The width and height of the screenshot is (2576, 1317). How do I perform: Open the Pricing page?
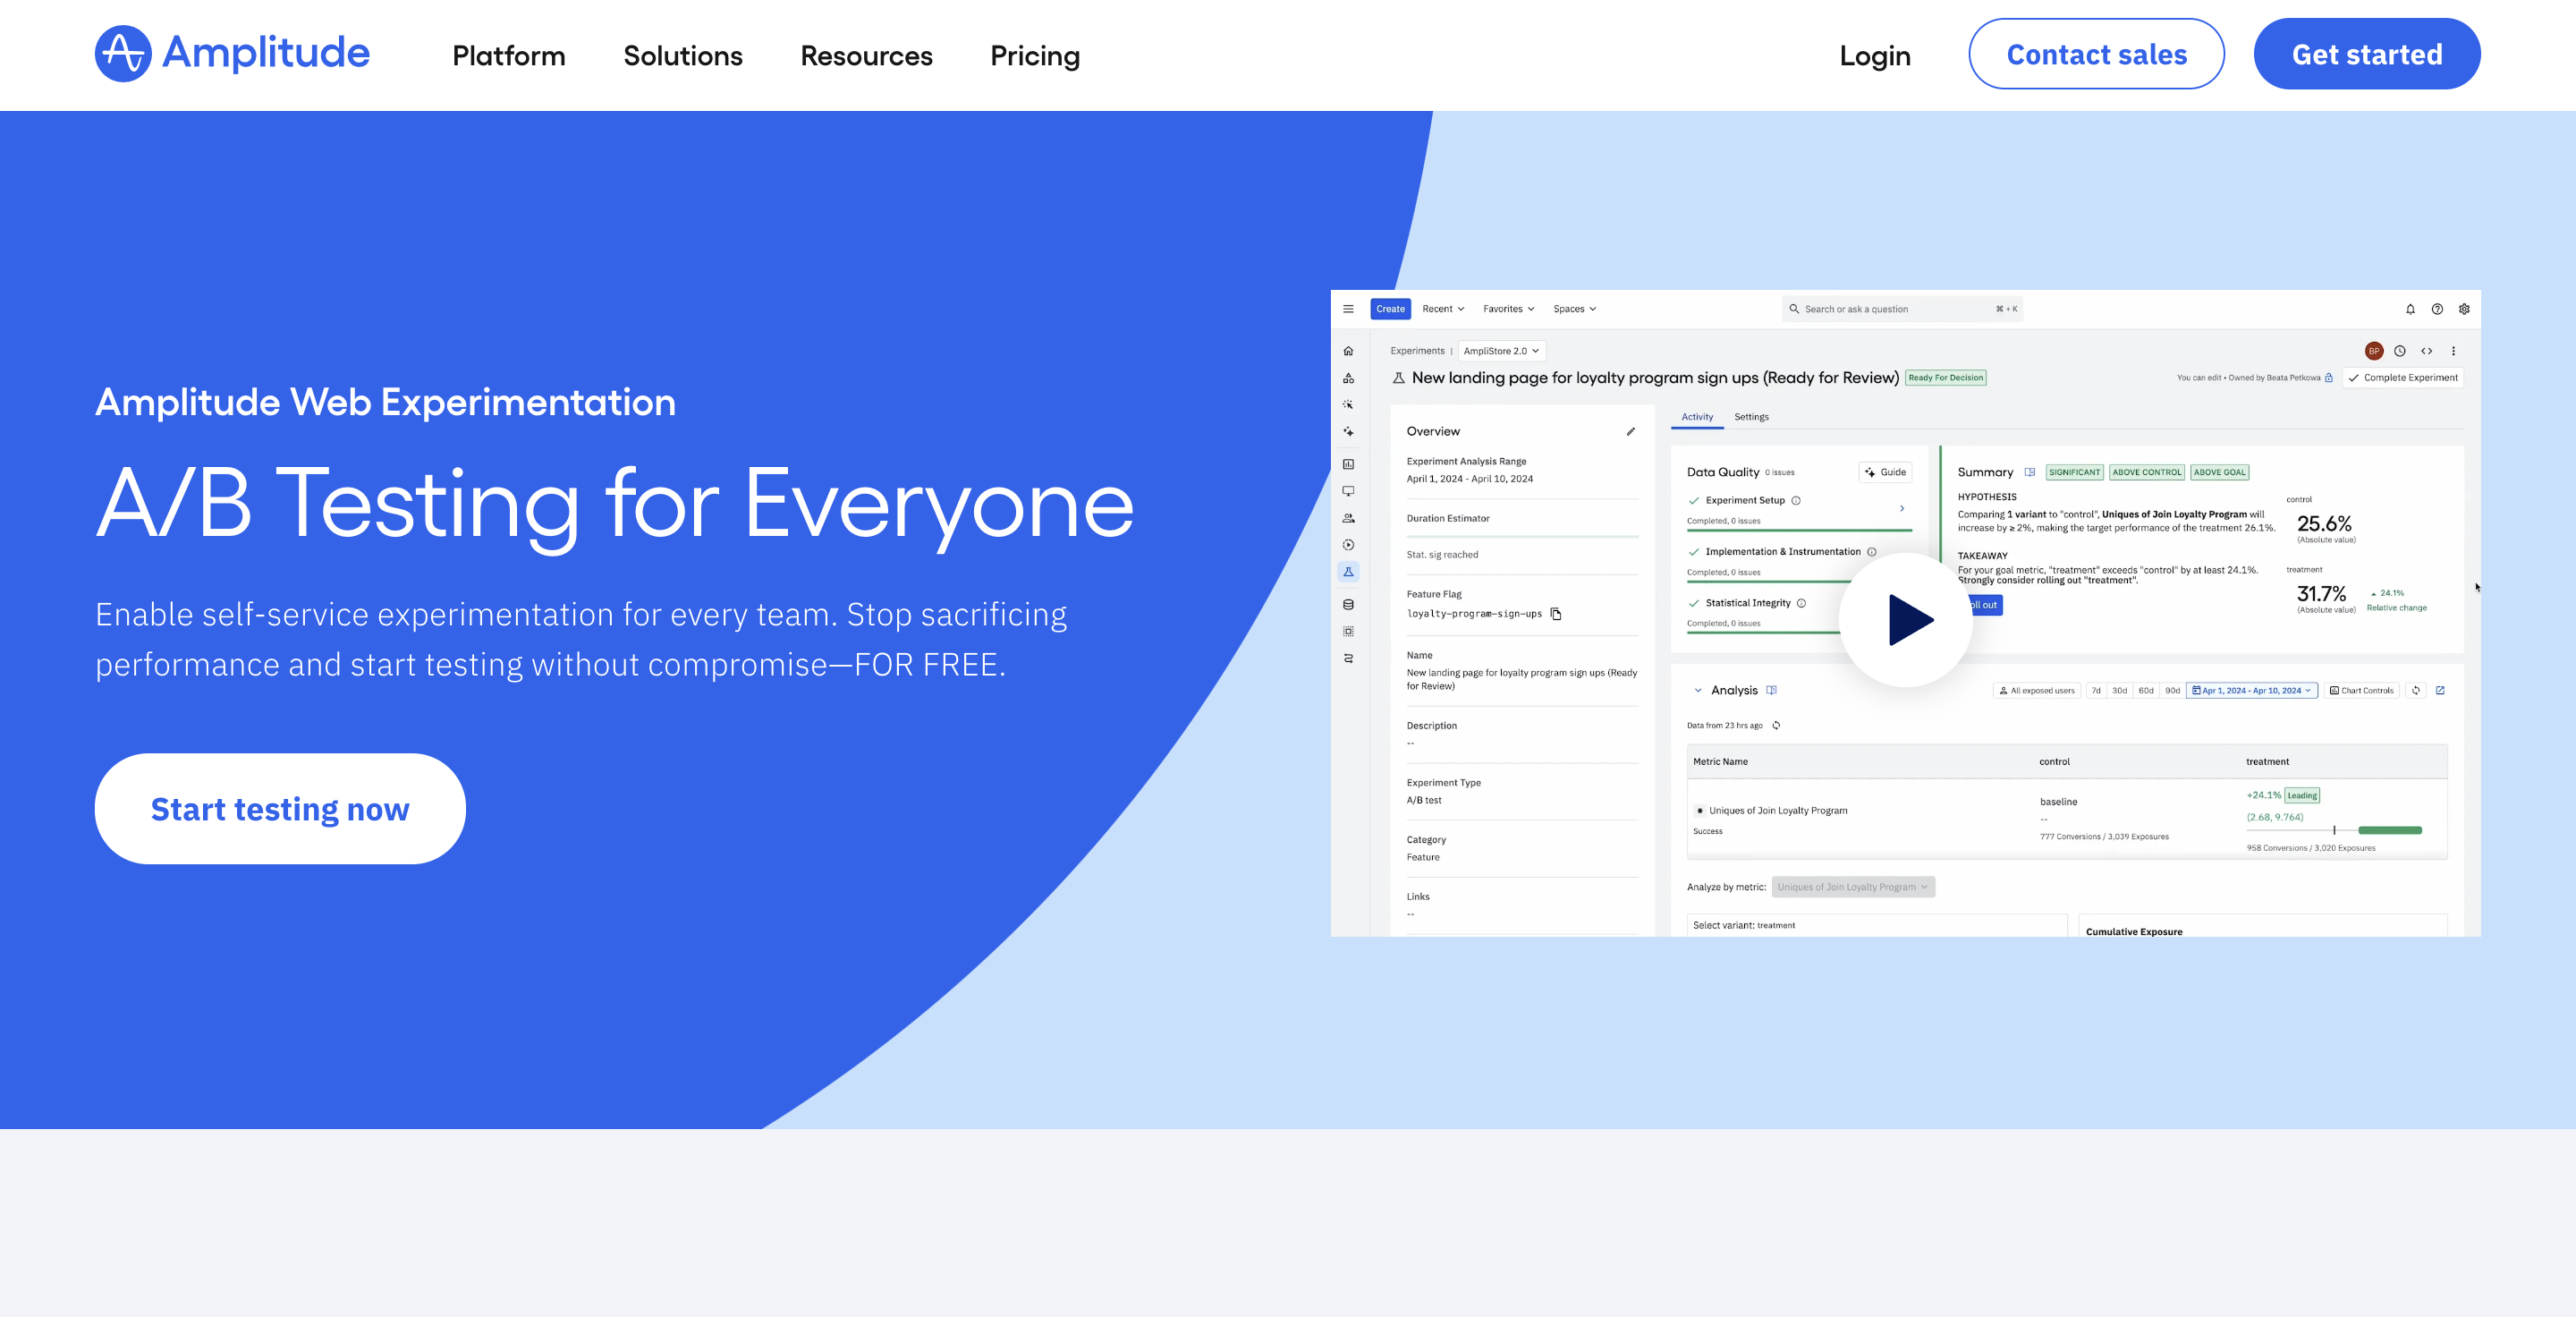(1034, 56)
